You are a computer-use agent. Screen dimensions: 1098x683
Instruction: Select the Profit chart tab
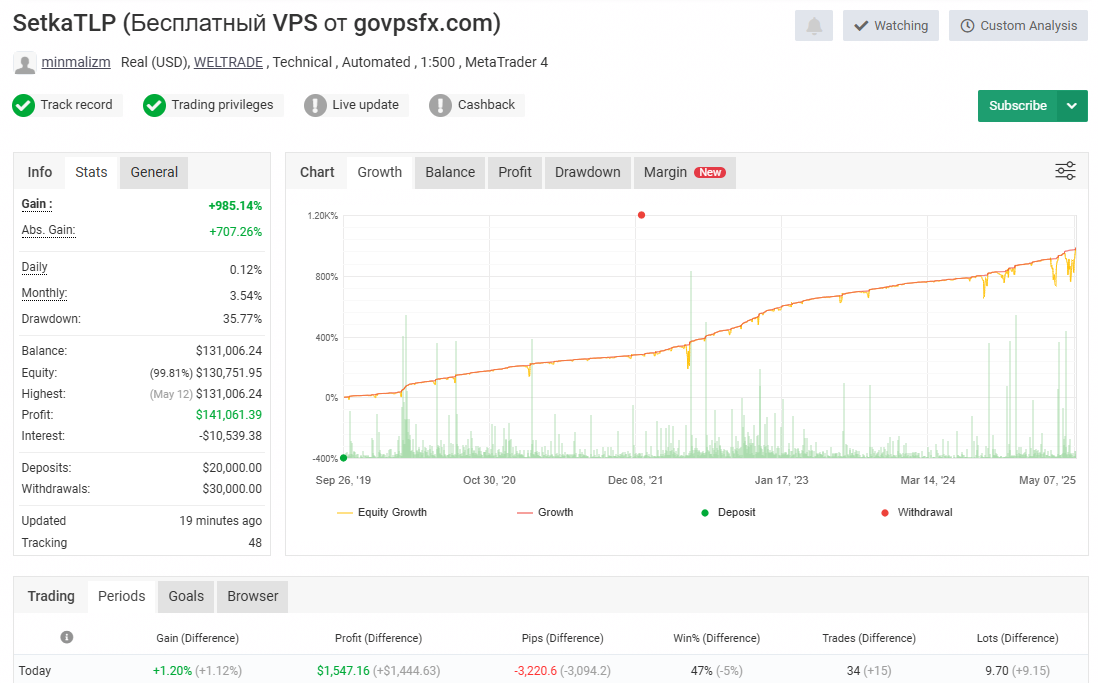pyautogui.click(x=515, y=172)
